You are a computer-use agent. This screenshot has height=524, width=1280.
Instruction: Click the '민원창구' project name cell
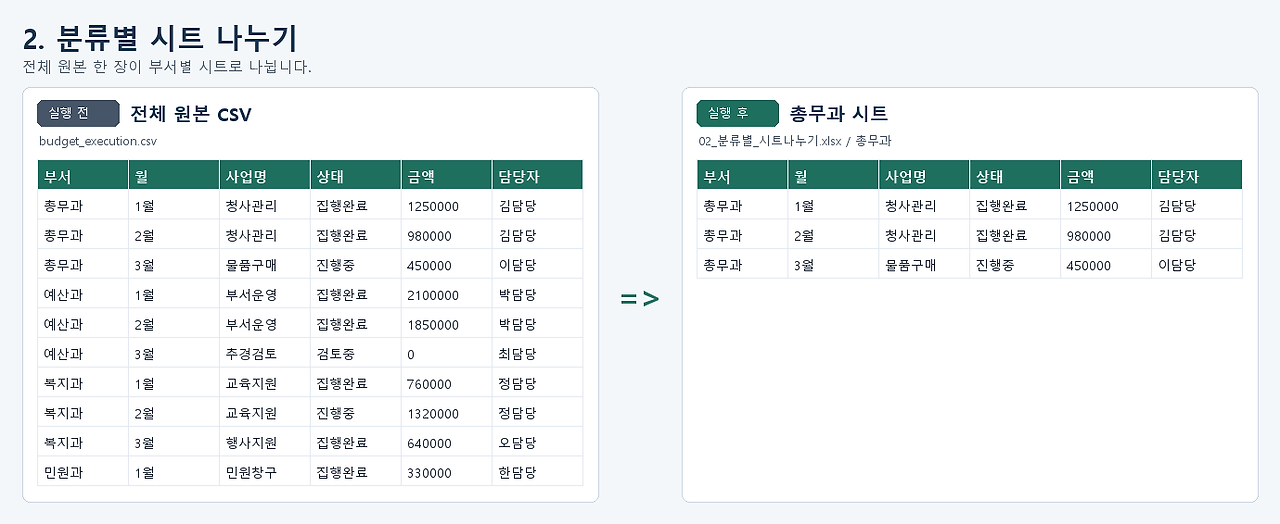(x=265, y=472)
